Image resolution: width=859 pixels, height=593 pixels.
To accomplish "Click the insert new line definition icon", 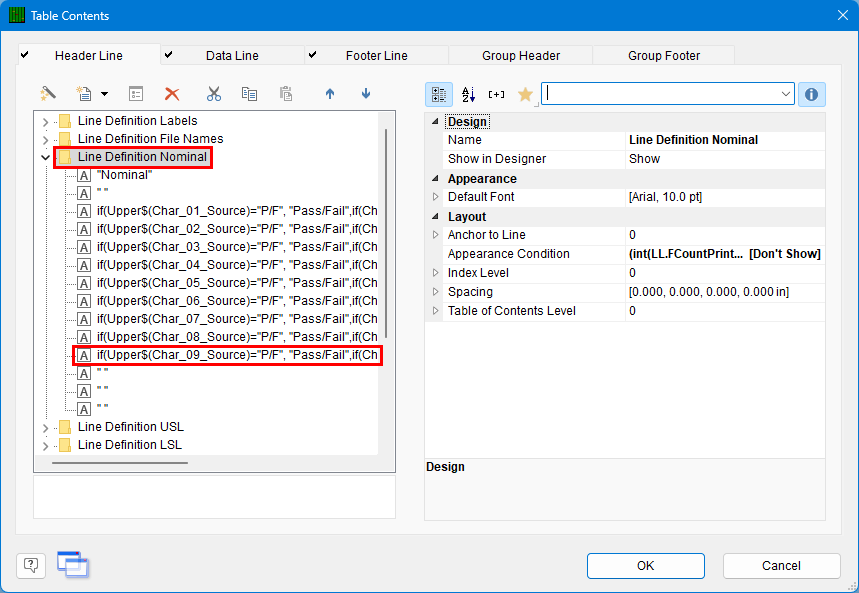I will pos(84,94).
